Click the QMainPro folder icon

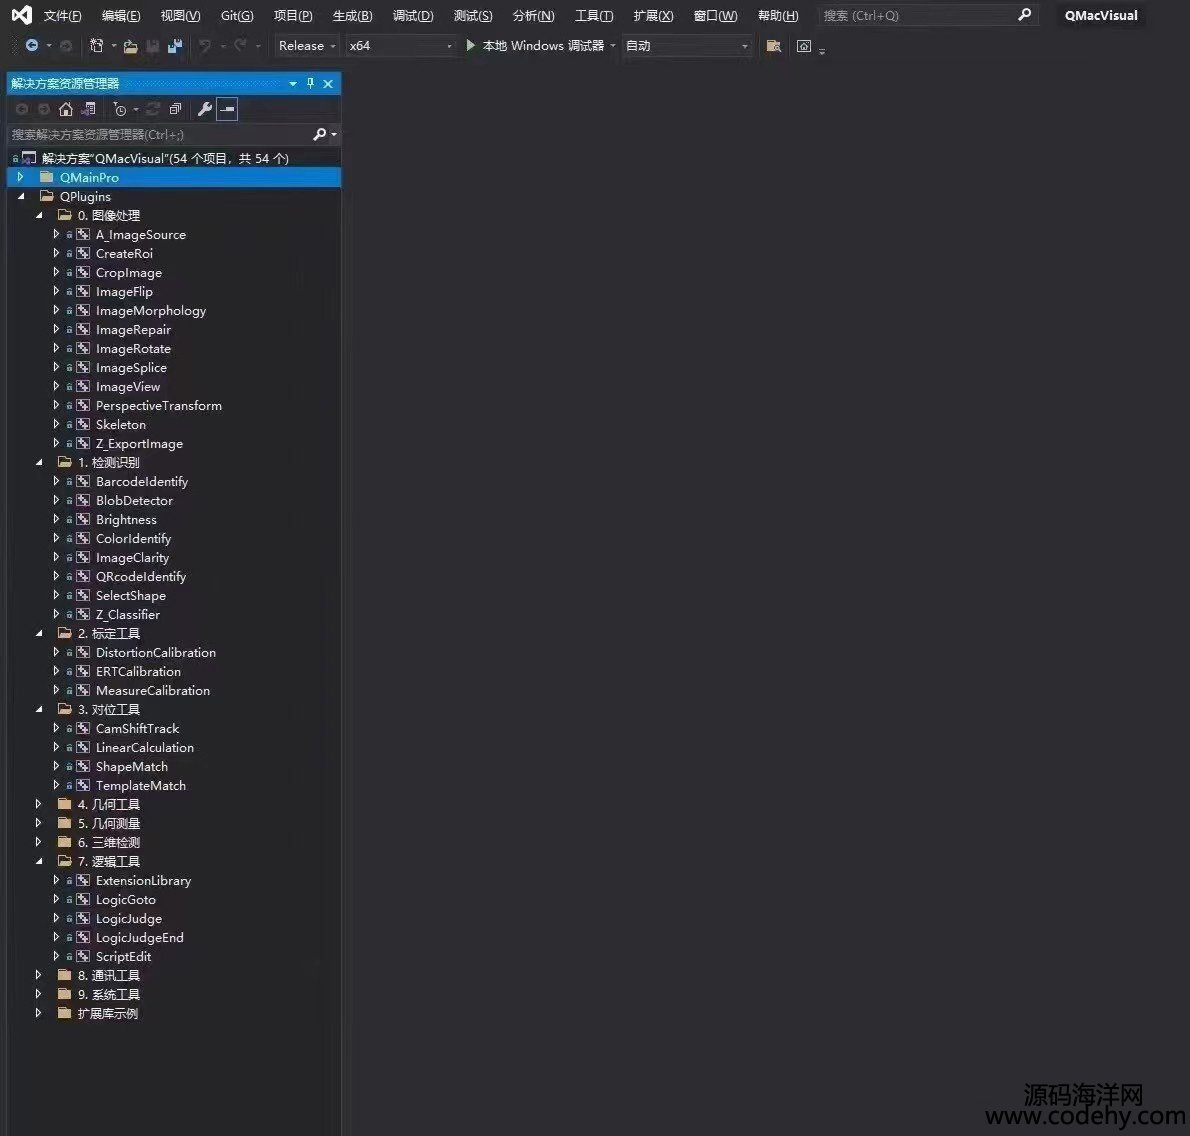tap(47, 177)
